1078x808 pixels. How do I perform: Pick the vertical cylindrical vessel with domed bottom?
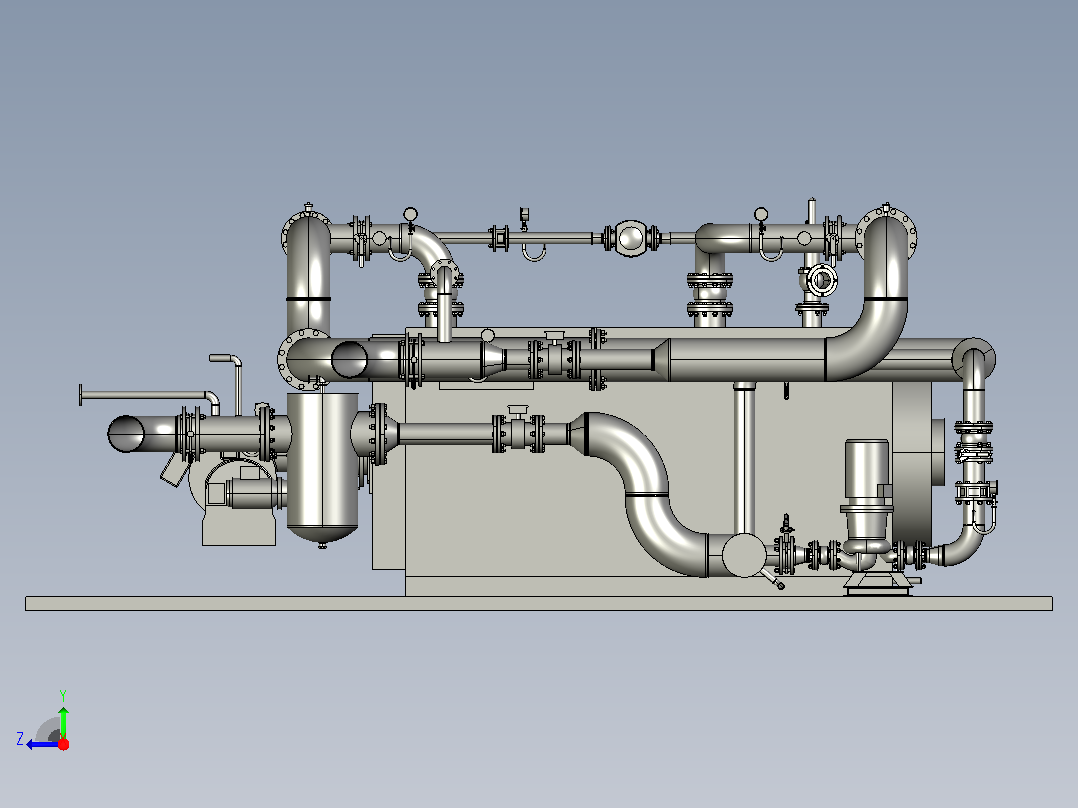322,468
